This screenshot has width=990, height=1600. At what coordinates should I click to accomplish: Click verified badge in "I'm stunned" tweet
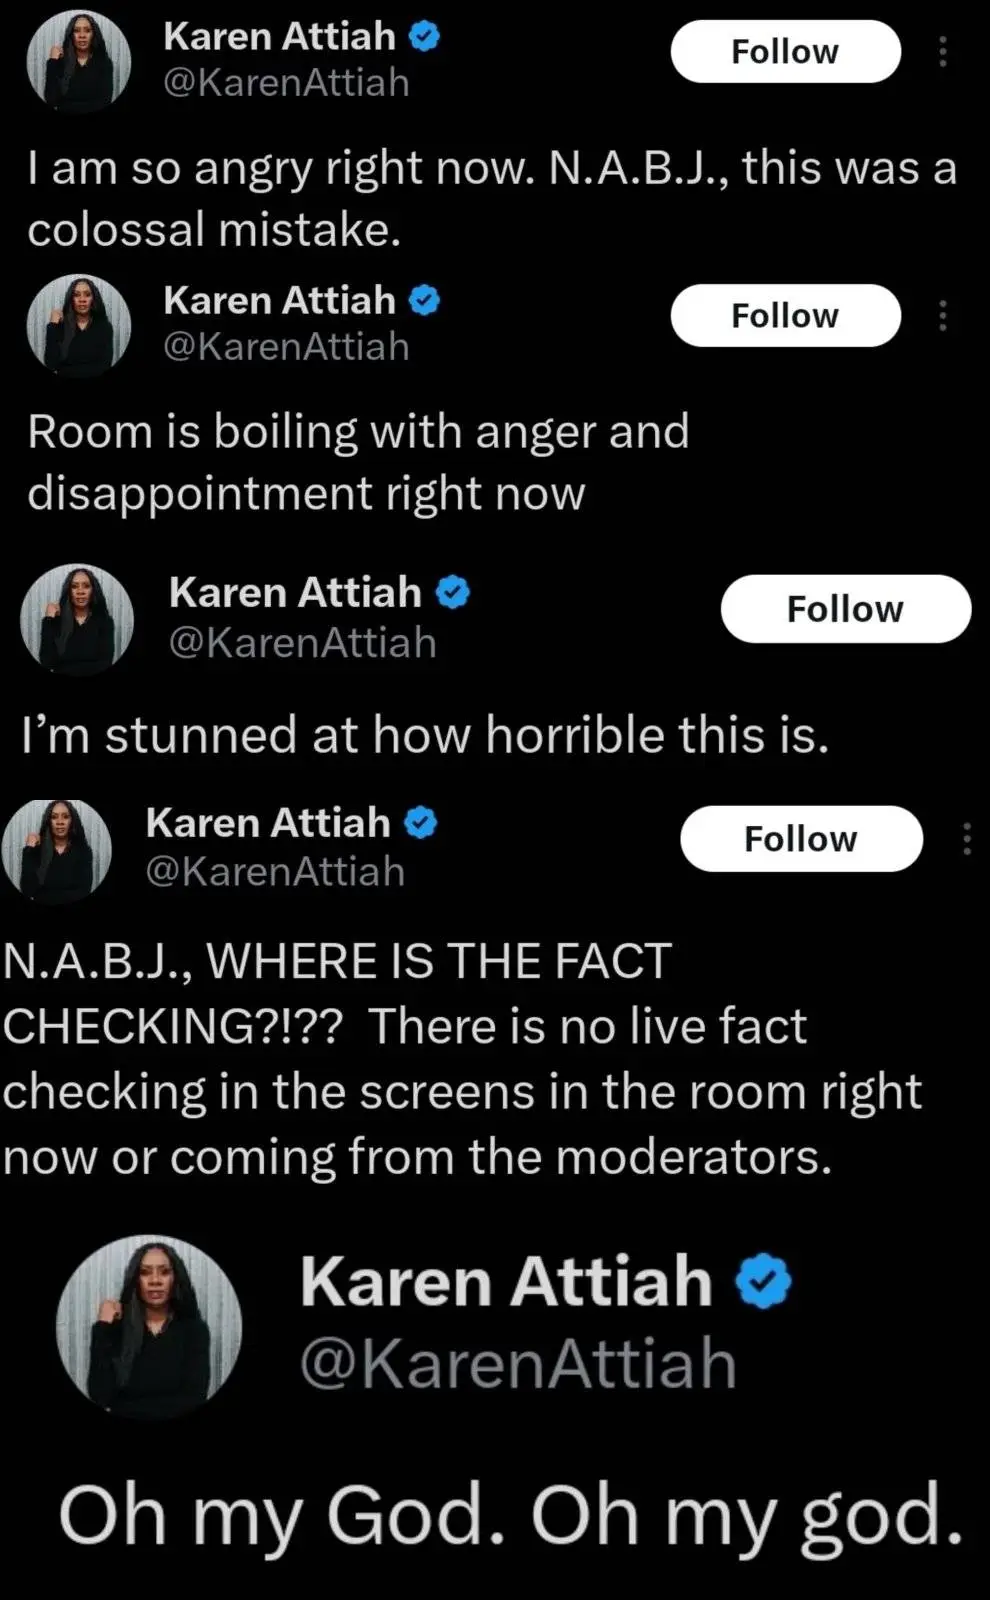(x=453, y=593)
